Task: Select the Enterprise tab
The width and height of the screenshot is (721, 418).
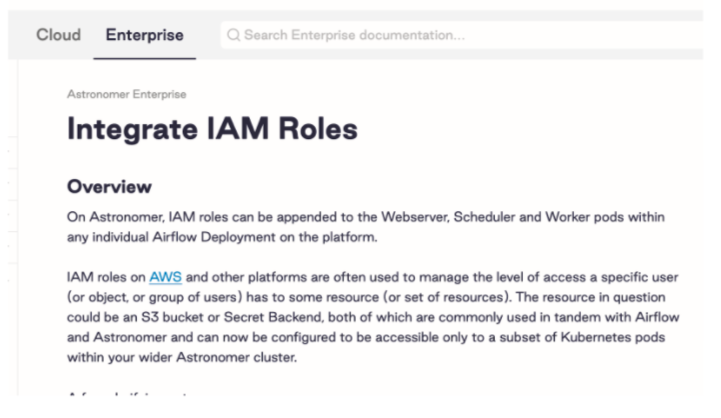Action: point(145,35)
